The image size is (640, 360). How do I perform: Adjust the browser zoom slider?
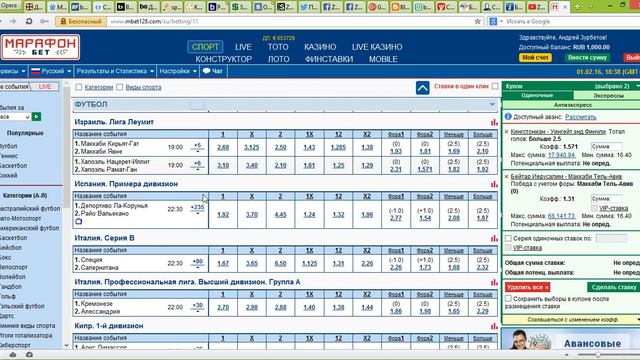[598, 355]
